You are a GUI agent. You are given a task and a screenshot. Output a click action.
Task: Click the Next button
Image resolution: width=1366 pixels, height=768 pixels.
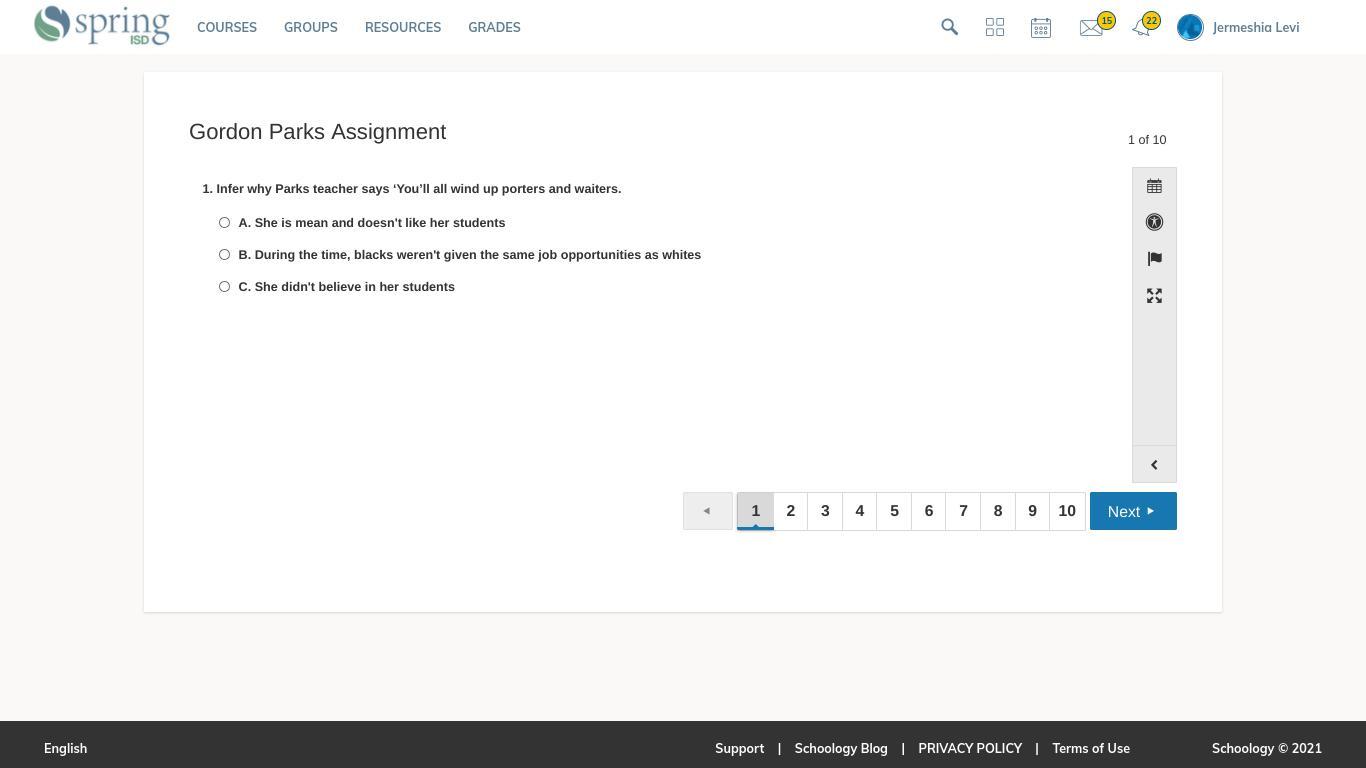click(1132, 511)
